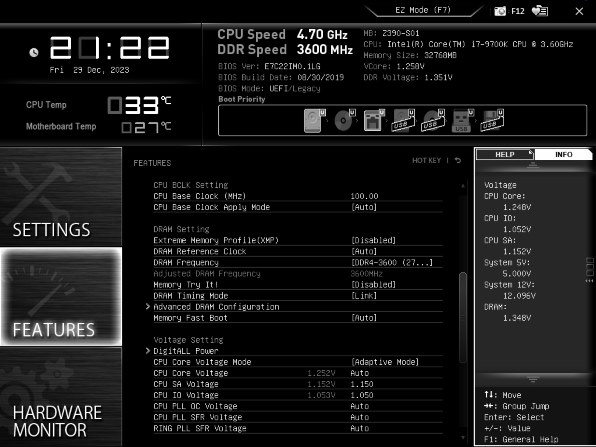Viewport: 596px width, 447px height.
Task: Click the undo arrow next to HOT KEY
Action: pos(458,160)
